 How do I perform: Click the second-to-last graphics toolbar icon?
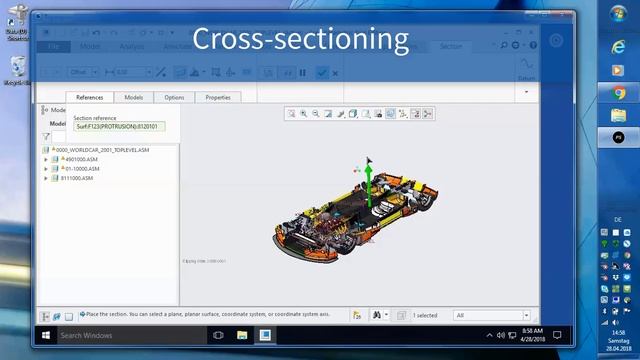click(416, 114)
